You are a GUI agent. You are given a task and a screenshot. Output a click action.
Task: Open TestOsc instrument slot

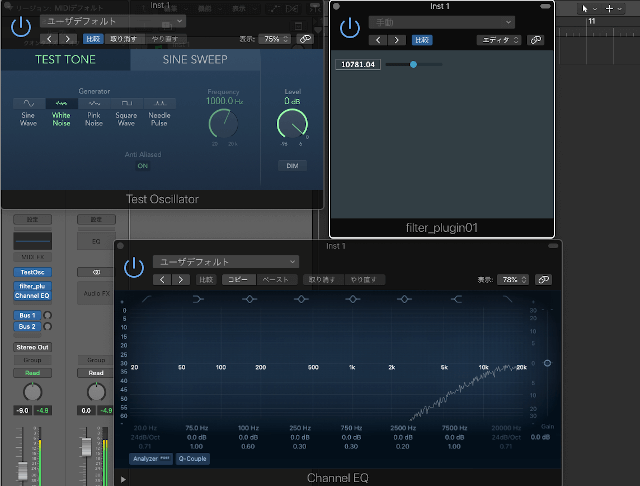33,272
